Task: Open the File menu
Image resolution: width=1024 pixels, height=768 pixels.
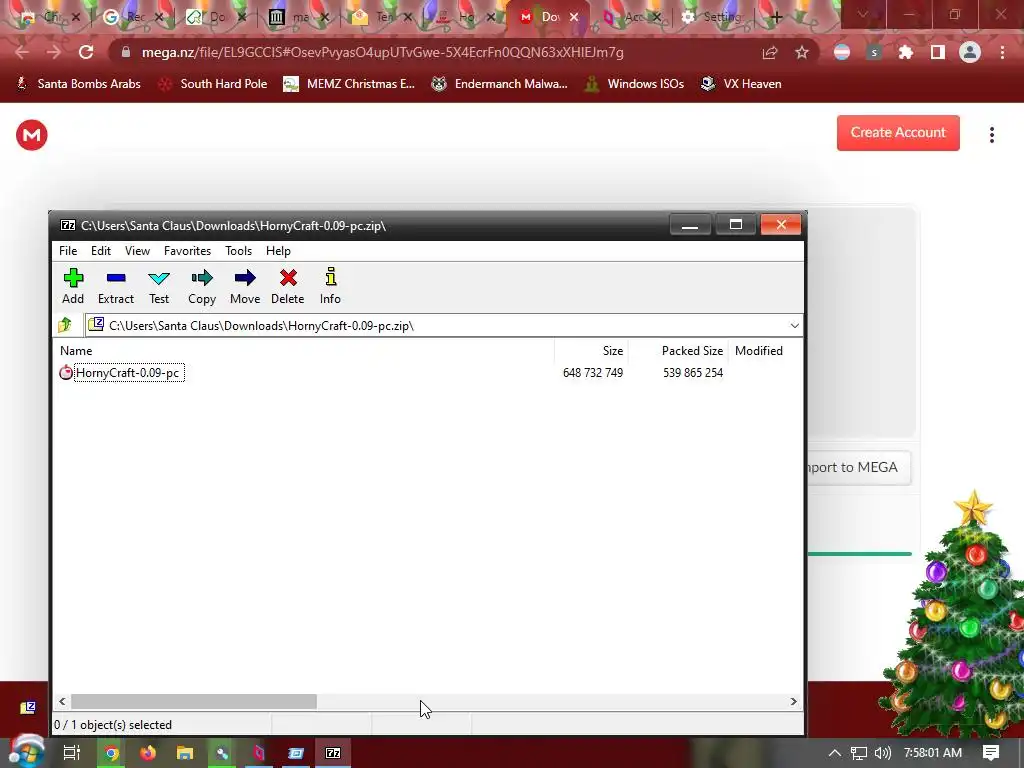Action: tap(68, 251)
